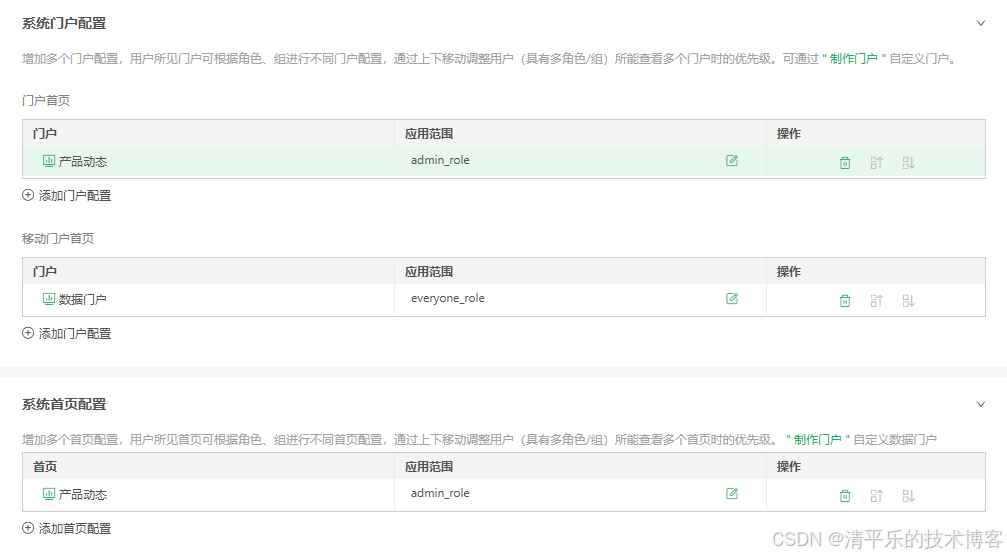Move up 产品动态 in 系统首页配置

(877, 496)
